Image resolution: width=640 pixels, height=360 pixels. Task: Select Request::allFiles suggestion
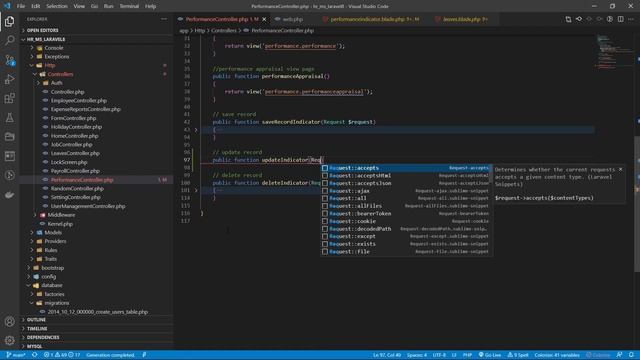click(406, 206)
